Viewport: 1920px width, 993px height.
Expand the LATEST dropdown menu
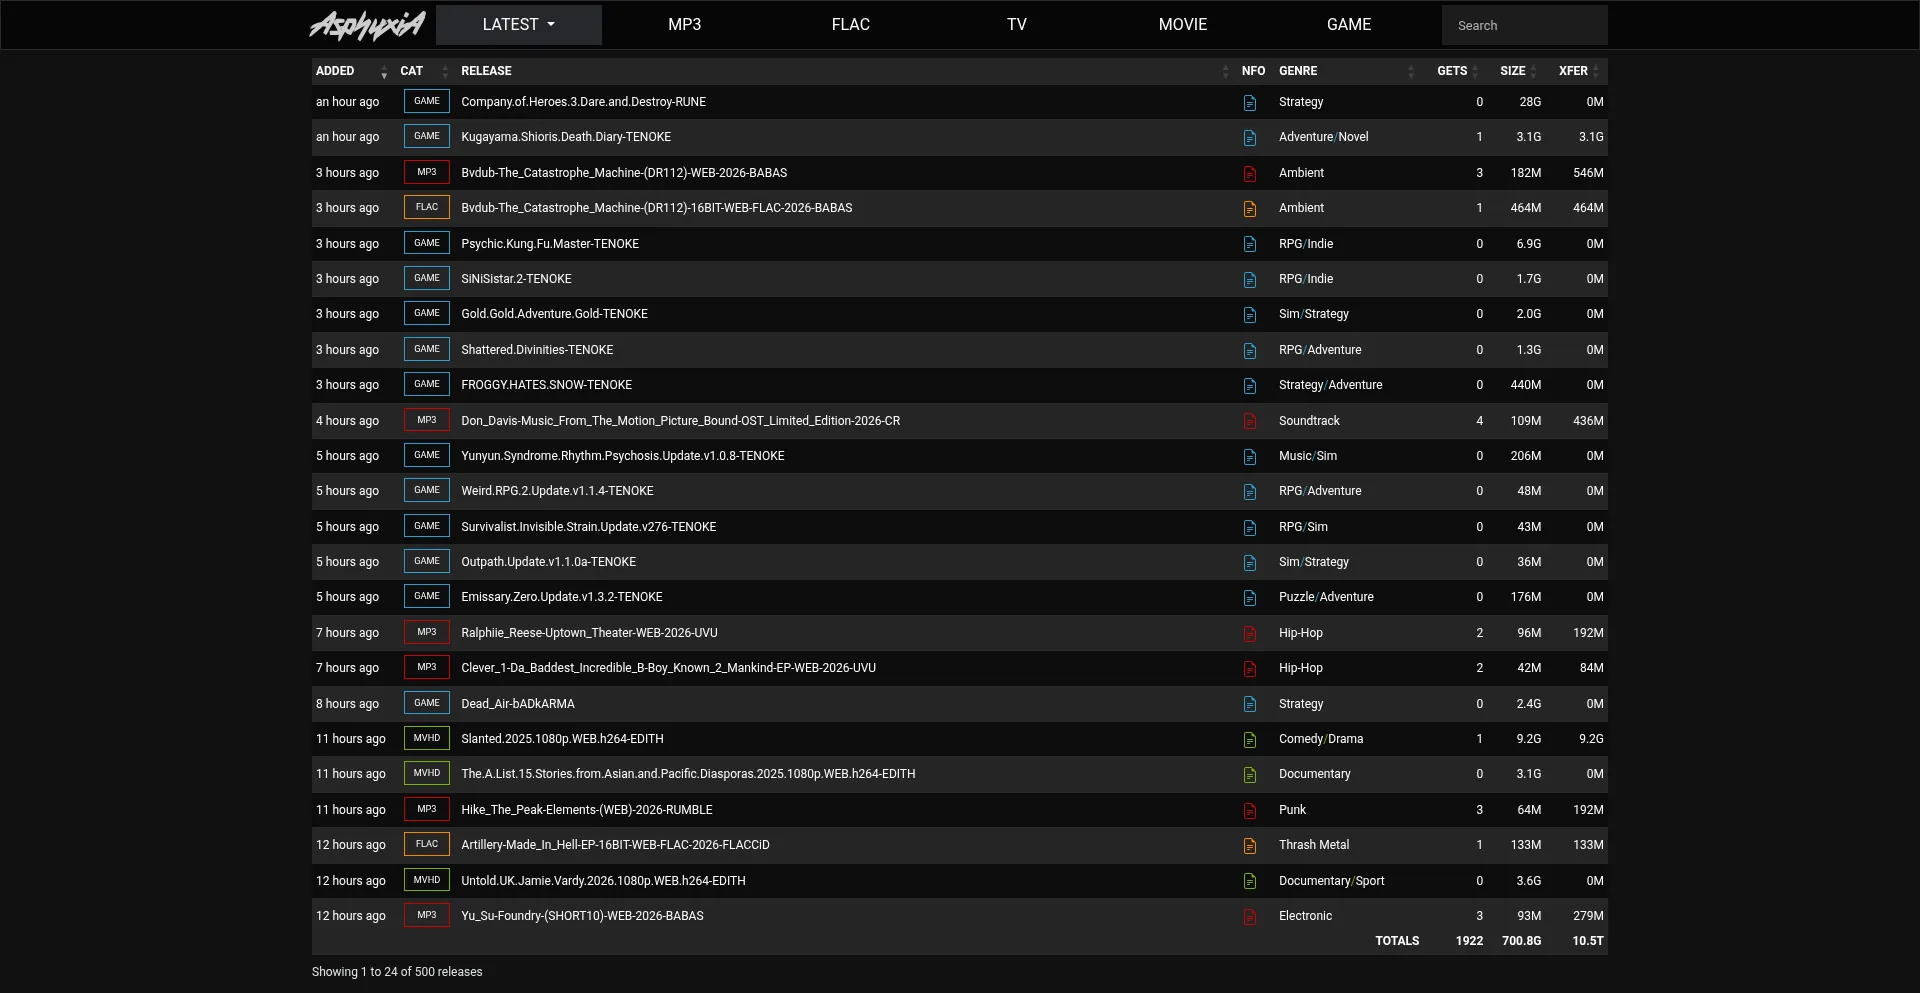pyautogui.click(x=518, y=25)
